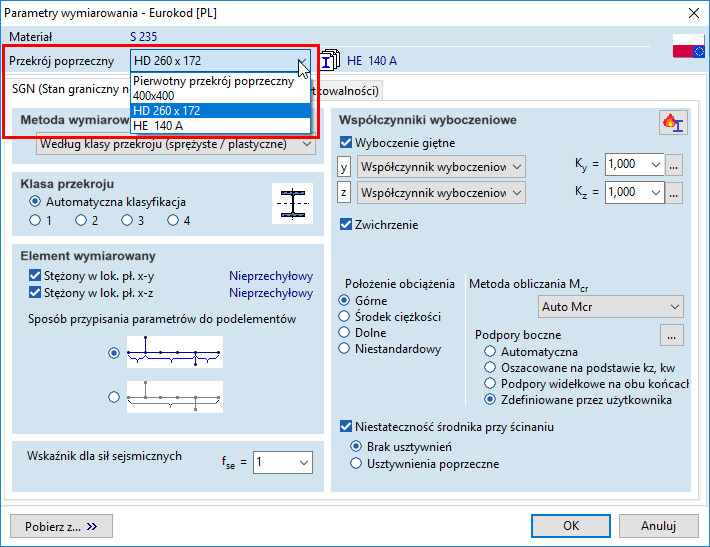This screenshot has height=547, width=710.
Task: Select Usztywnienia poprzeczne radio option
Action: [356, 464]
